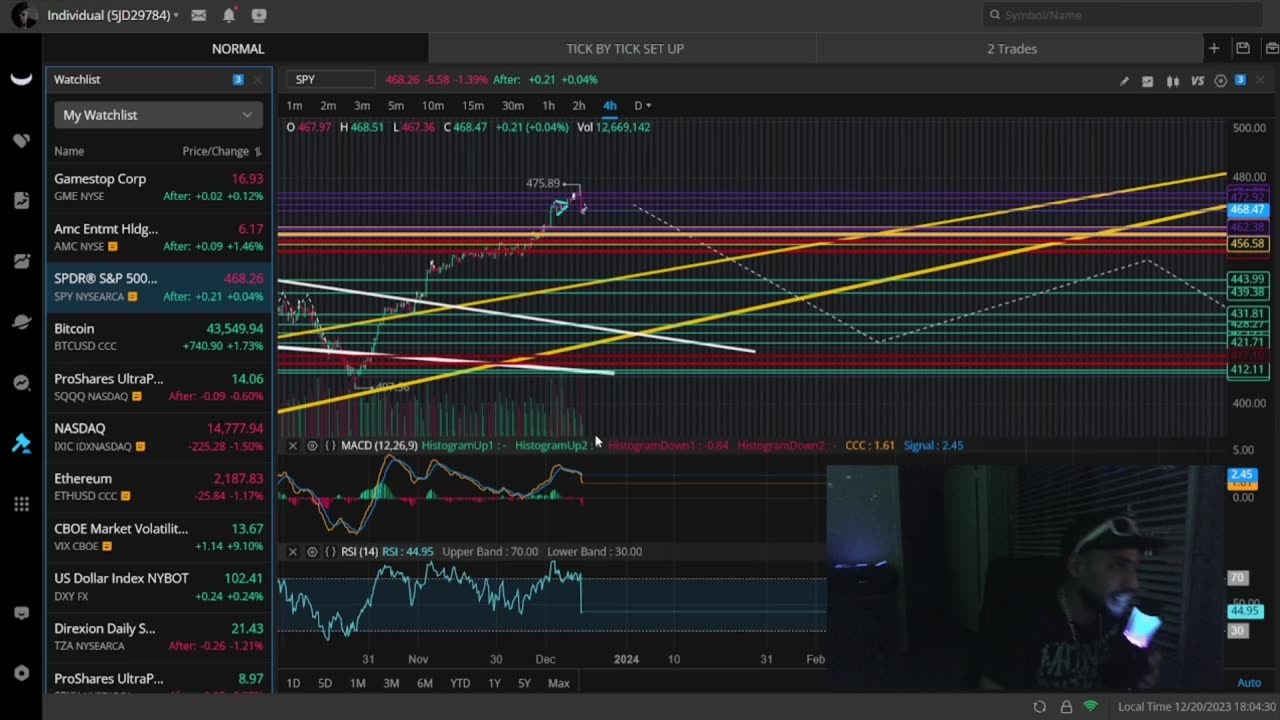The width and height of the screenshot is (1280, 720).
Task: Save the layout with the floppy disk icon
Action: pos(1243,48)
